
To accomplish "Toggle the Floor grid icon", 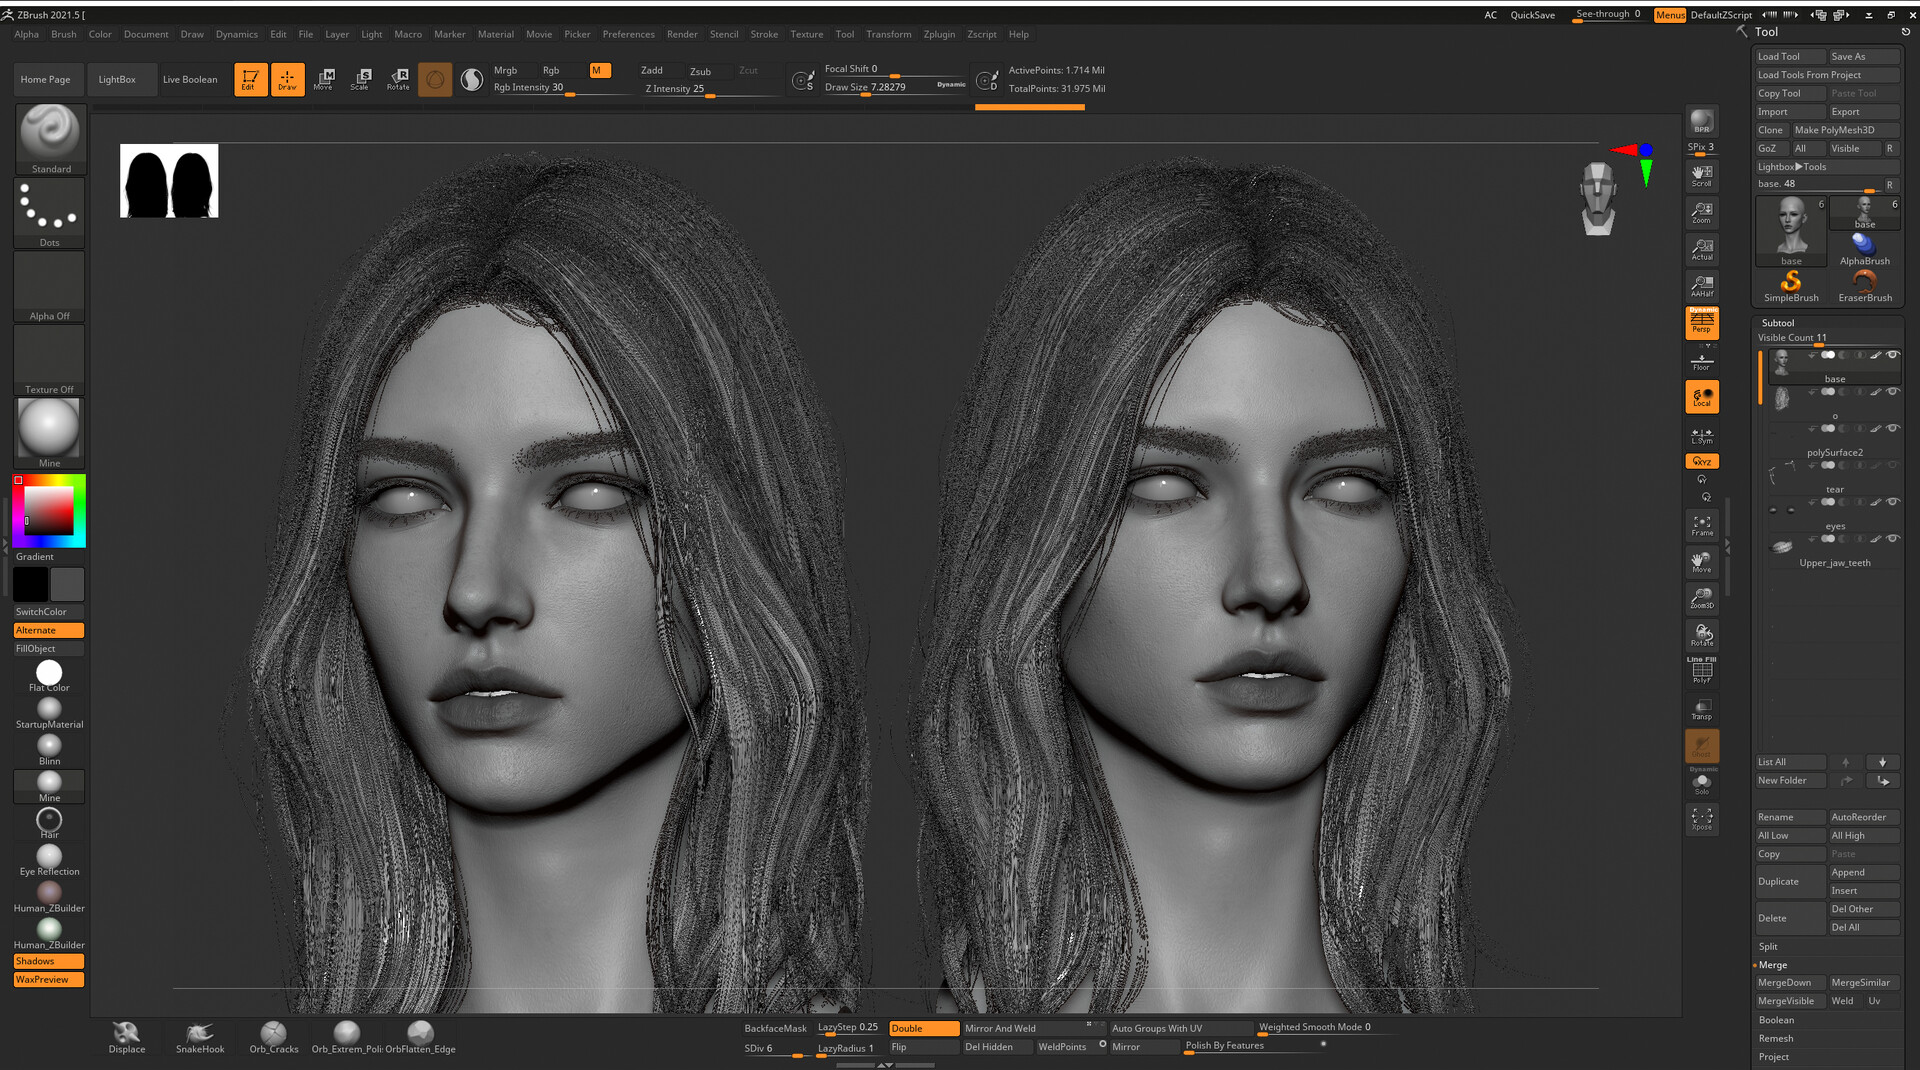I will tap(1701, 361).
